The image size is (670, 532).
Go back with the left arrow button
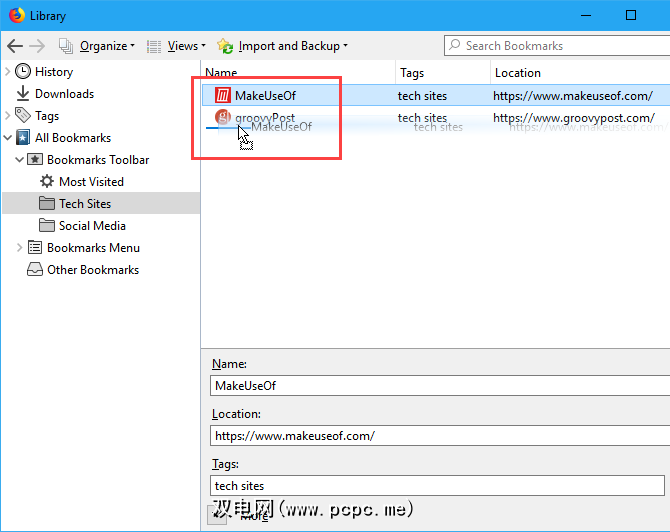15,46
